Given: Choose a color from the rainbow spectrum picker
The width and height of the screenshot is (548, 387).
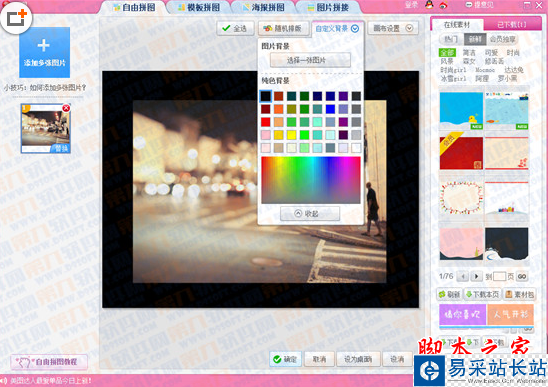Looking at the screenshot, I should [311, 180].
